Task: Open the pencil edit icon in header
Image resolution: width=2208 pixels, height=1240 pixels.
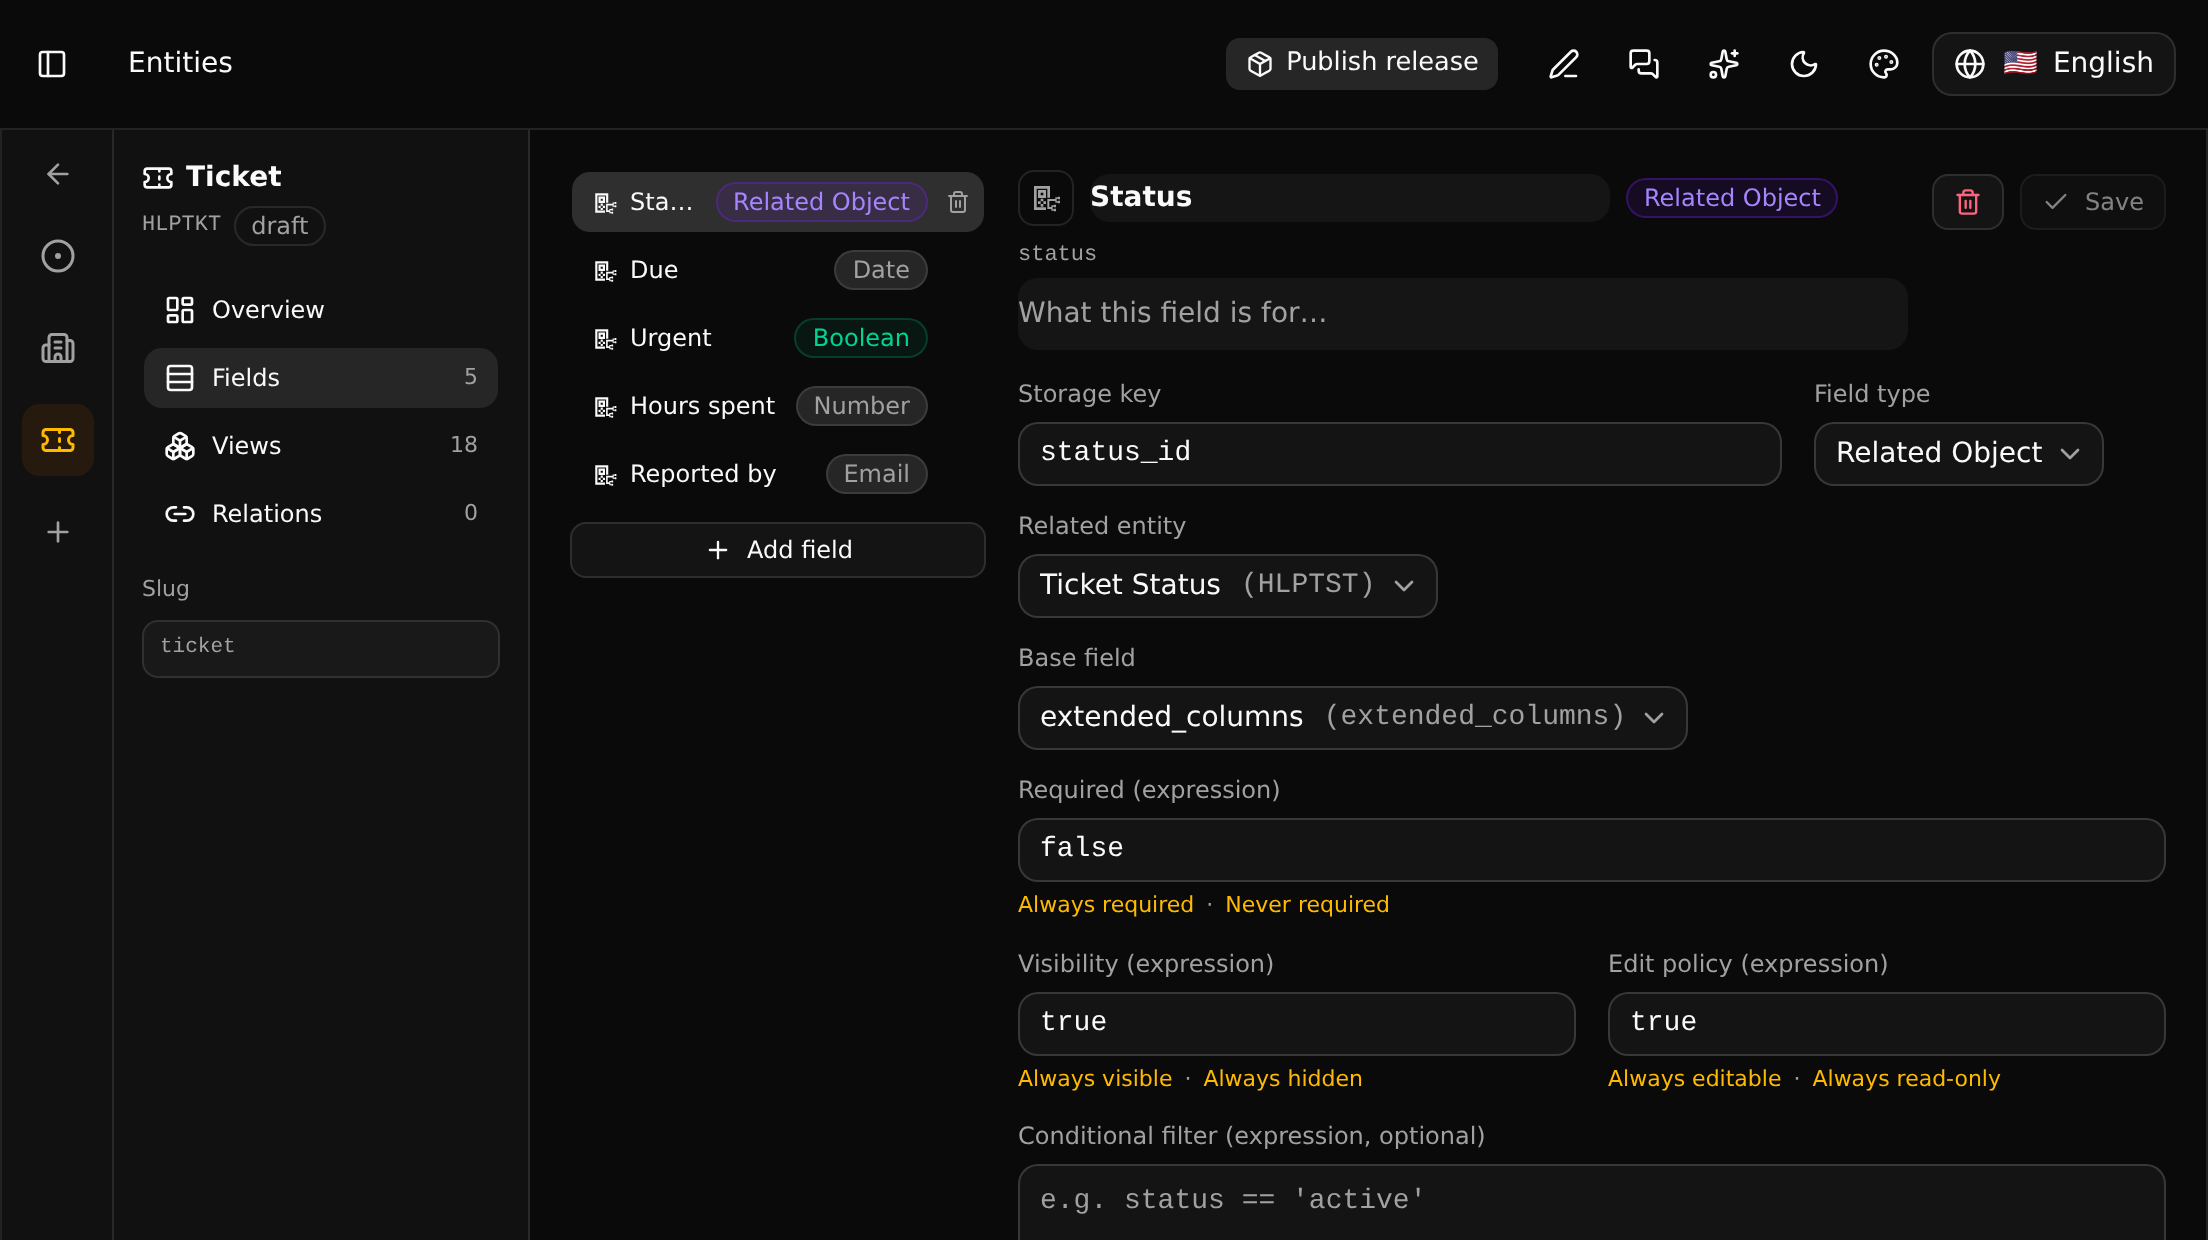Action: 1564,64
